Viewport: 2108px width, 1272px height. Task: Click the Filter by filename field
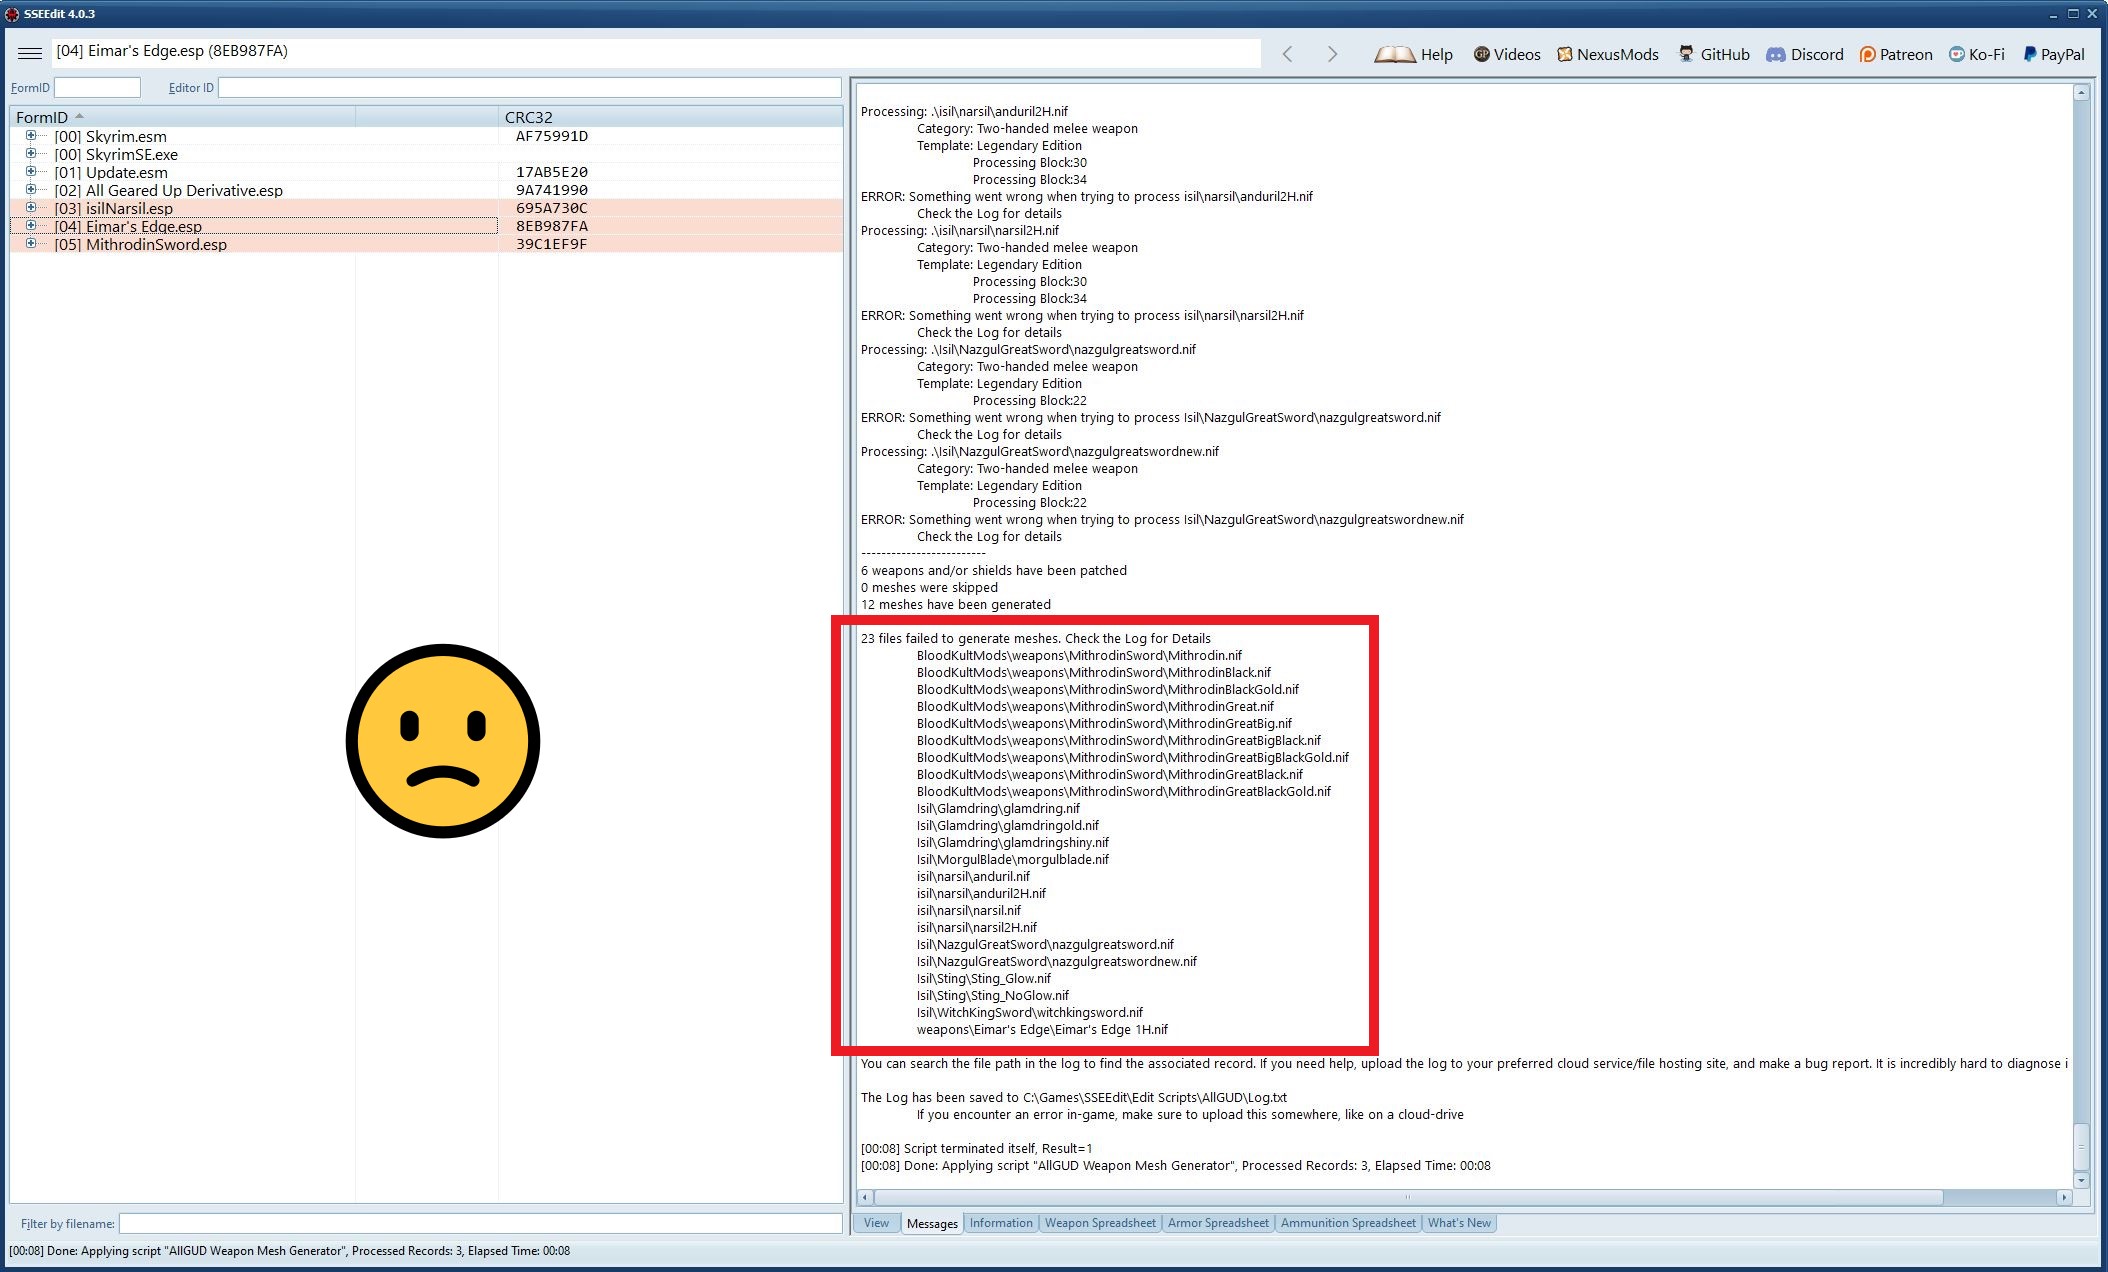[x=480, y=1224]
